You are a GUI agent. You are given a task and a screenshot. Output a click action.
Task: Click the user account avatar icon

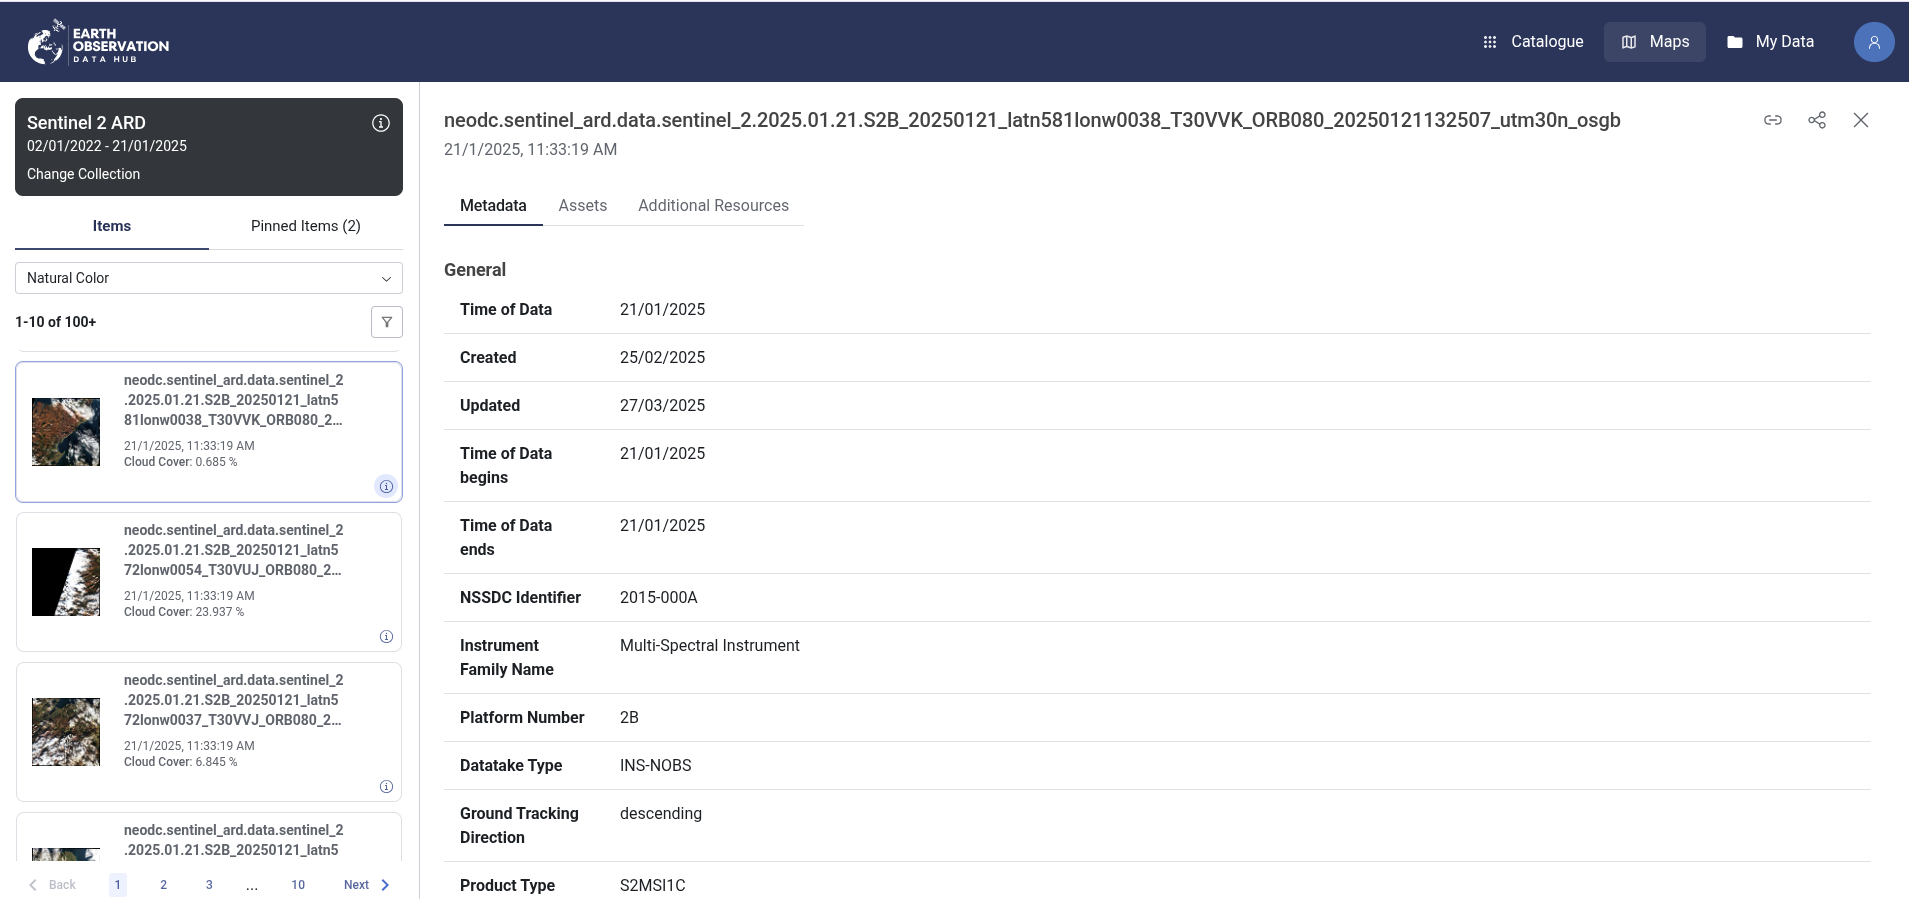point(1873,42)
